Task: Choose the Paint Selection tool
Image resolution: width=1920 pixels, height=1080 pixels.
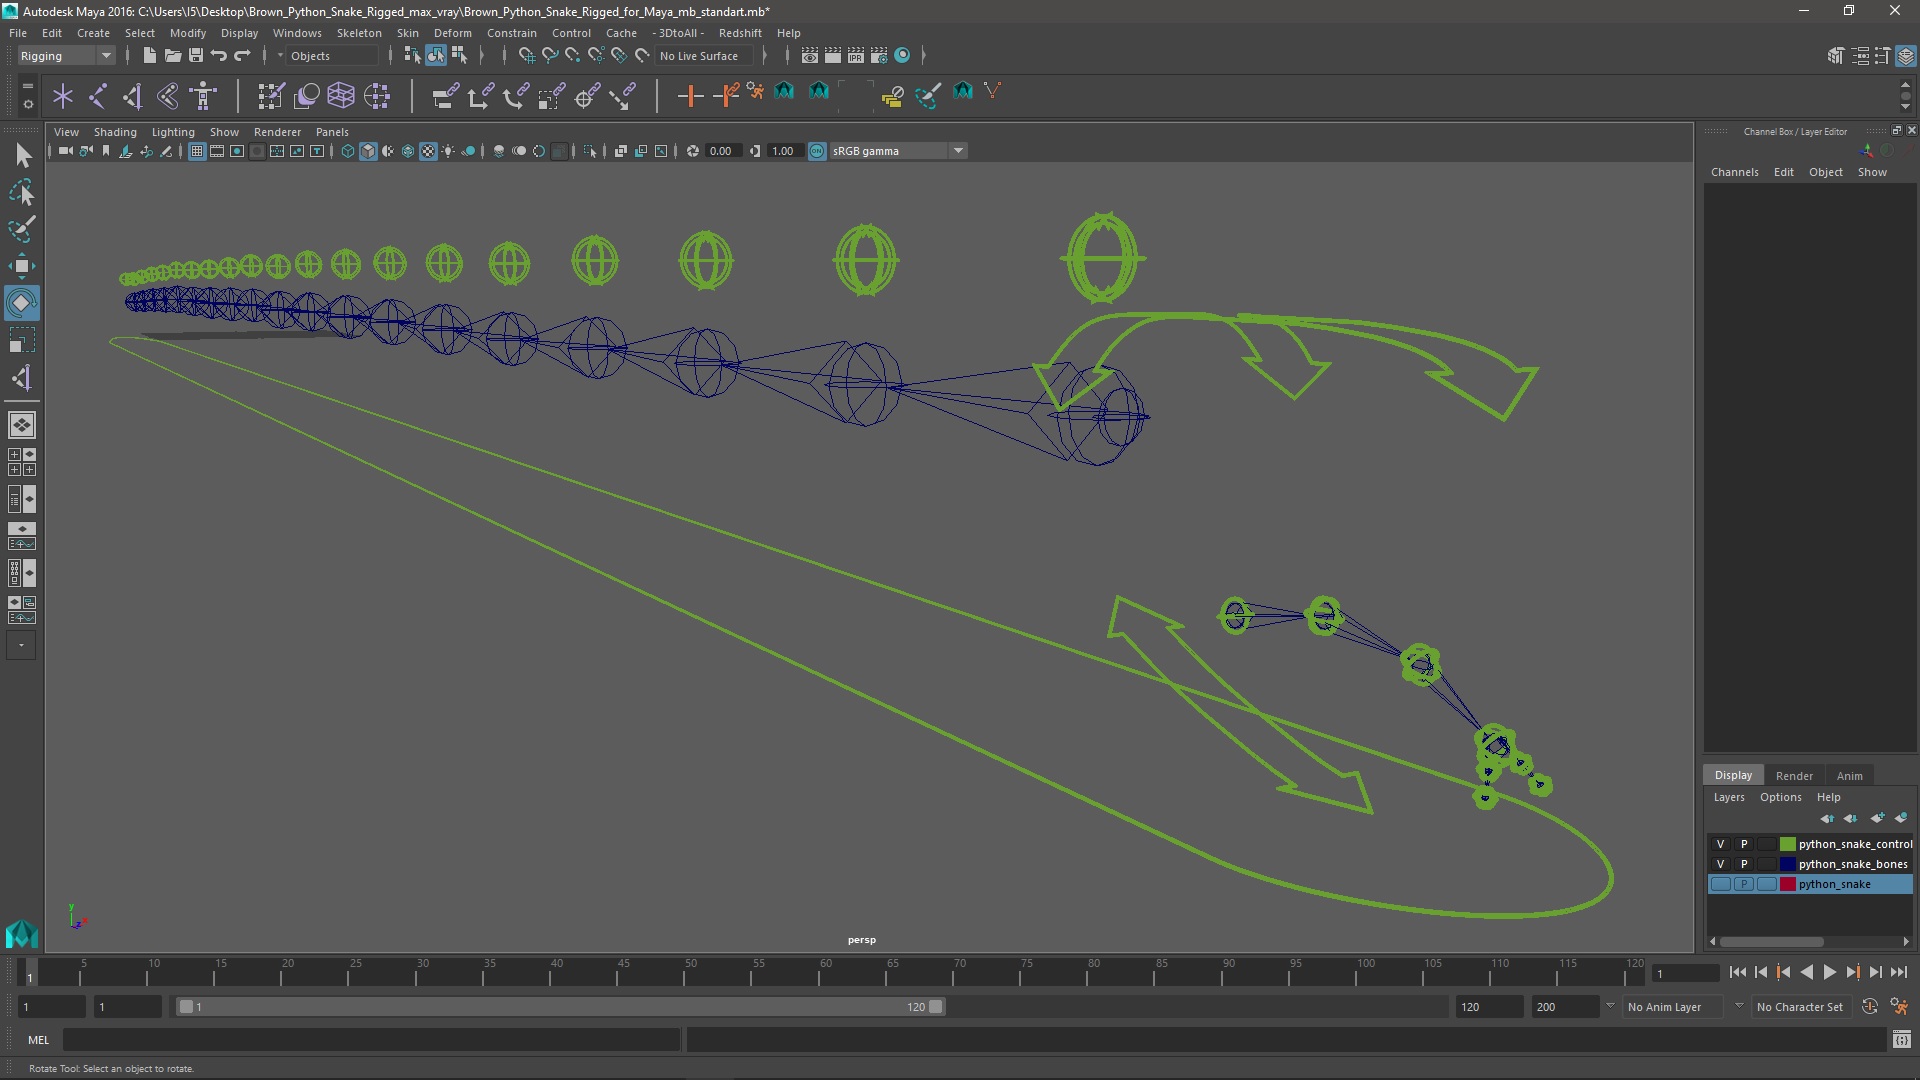Action: click(22, 229)
